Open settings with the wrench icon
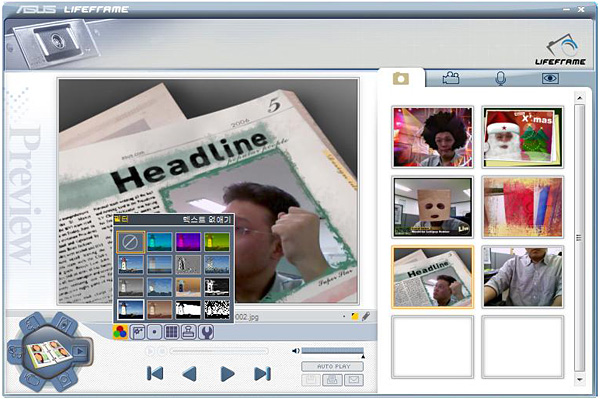This screenshot has width=600, height=399. (206, 332)
